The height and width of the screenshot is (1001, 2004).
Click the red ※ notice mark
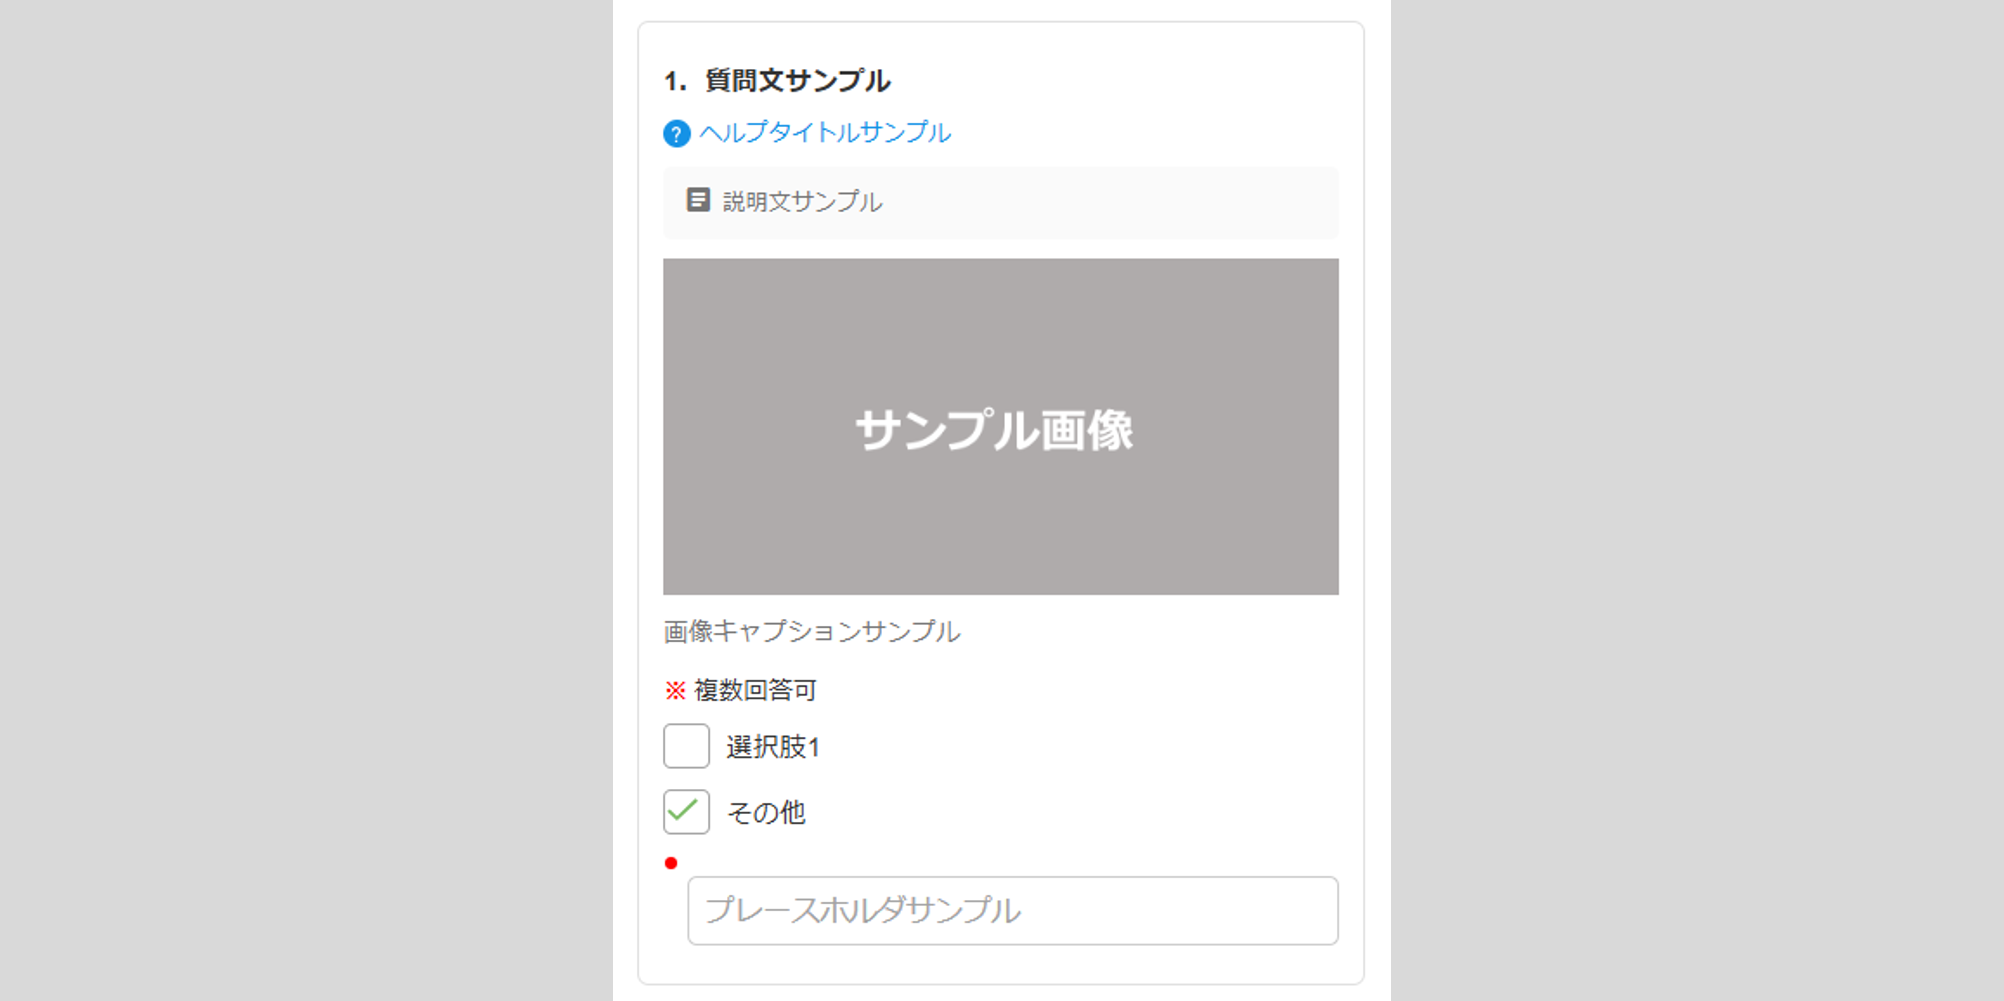(675, 690)
